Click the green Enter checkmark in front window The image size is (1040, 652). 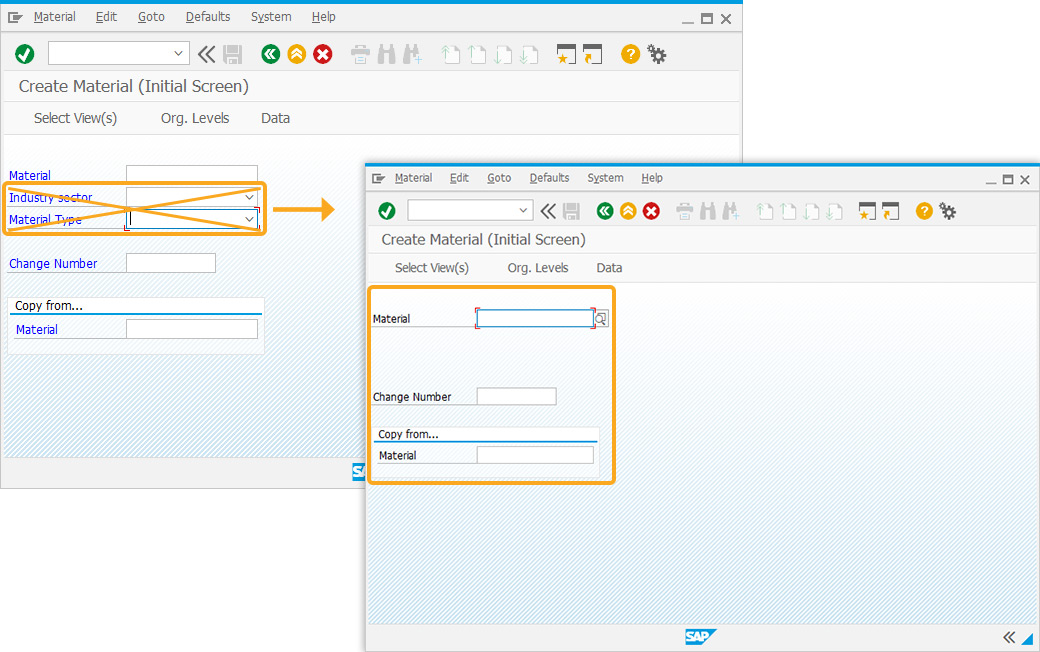387,212
